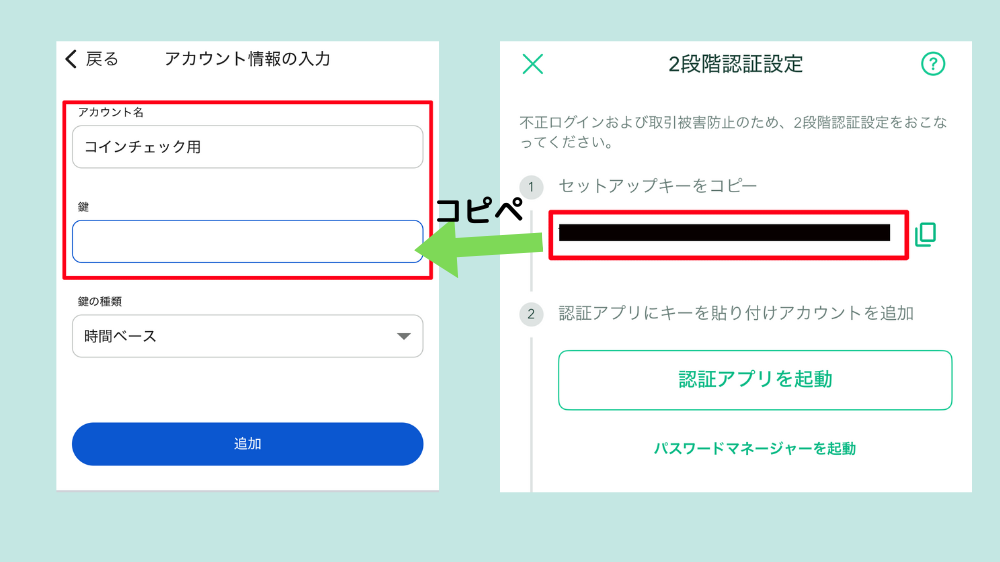Go back via 戻る text

[102, 59]
